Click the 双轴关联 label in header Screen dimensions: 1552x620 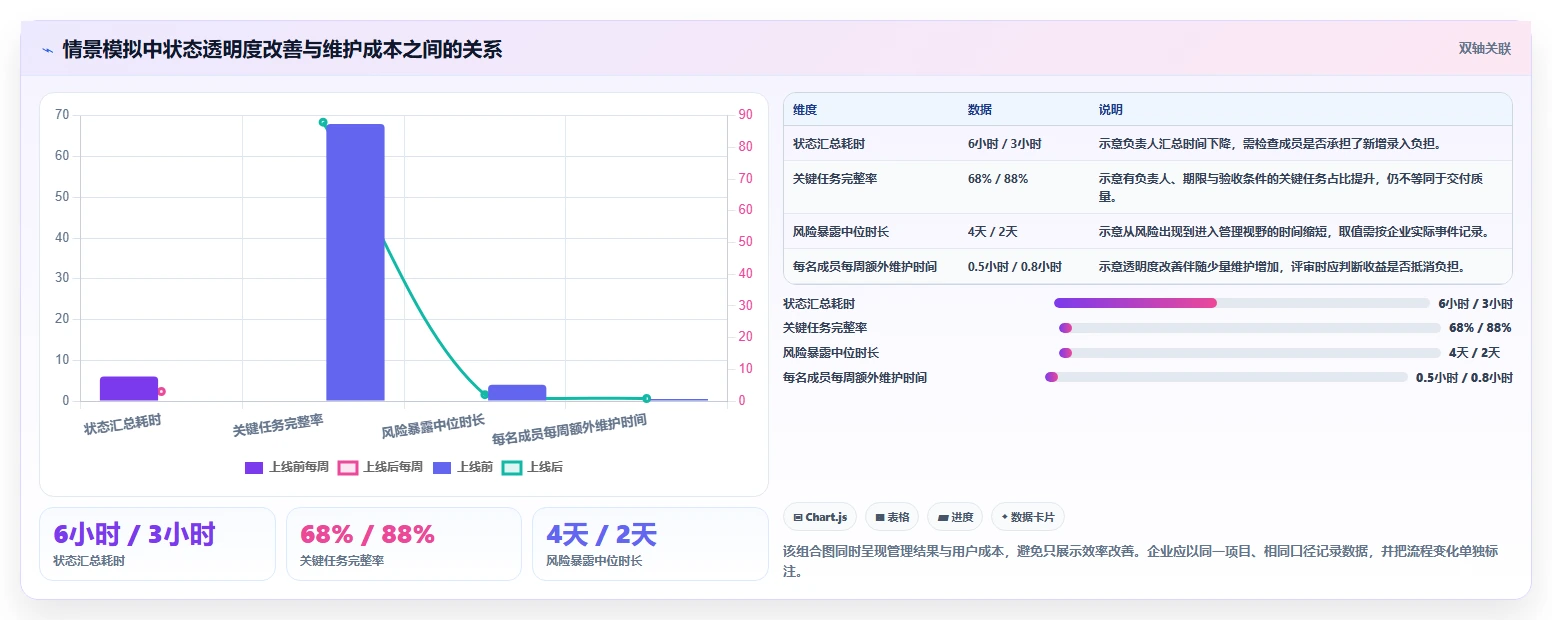click(x=1484, y=48)
